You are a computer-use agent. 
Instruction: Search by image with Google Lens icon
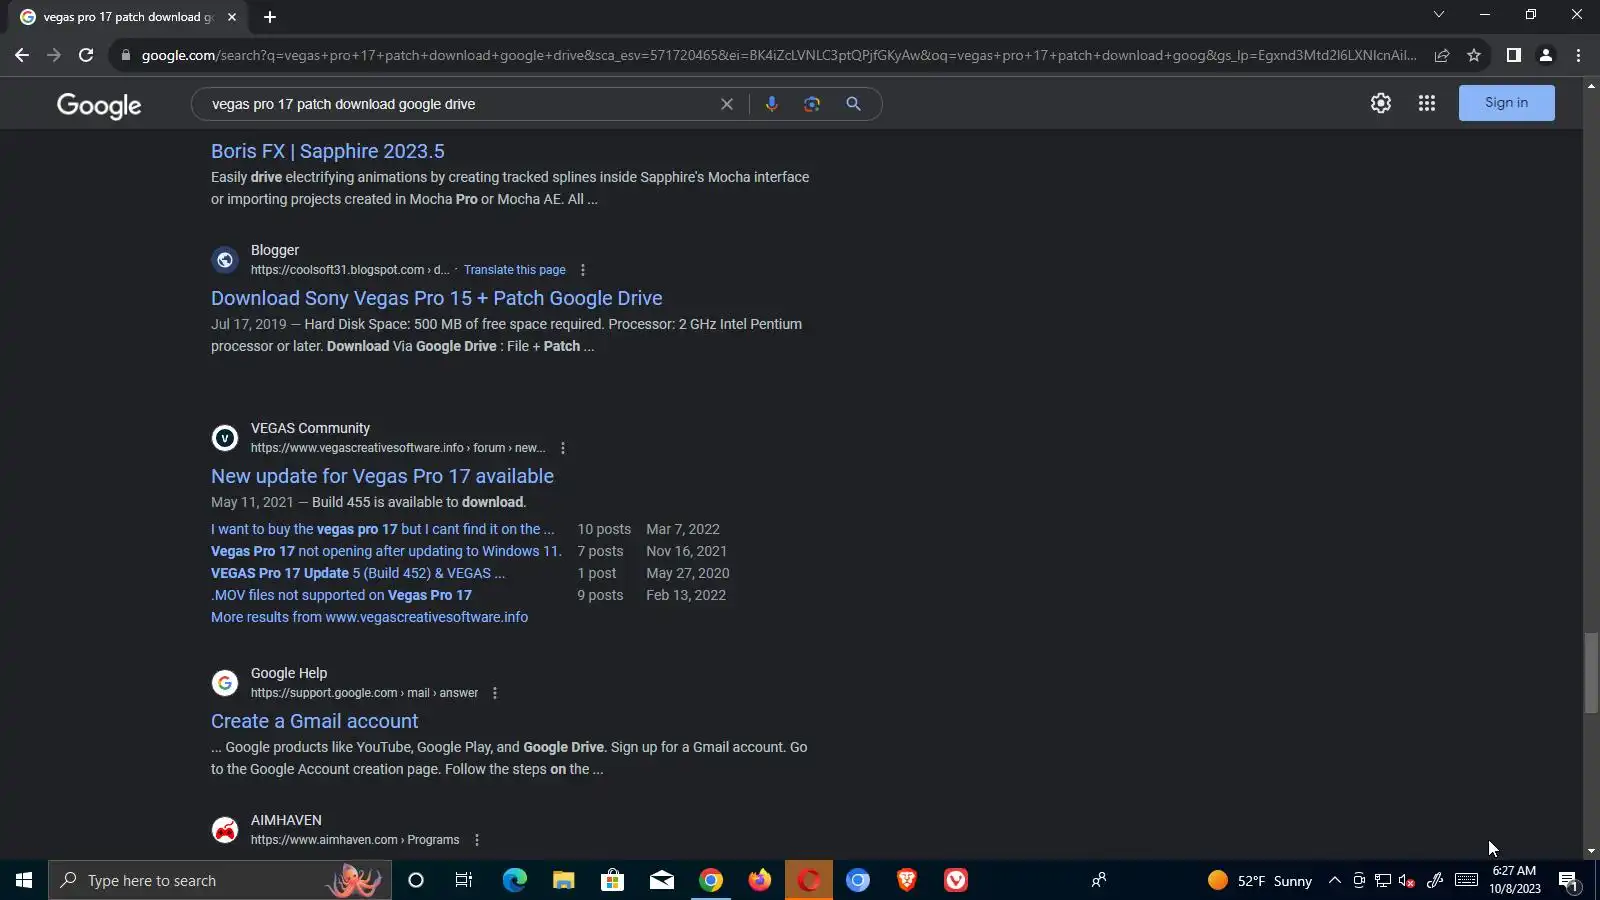pyautogui.click(x=812, y=104)
